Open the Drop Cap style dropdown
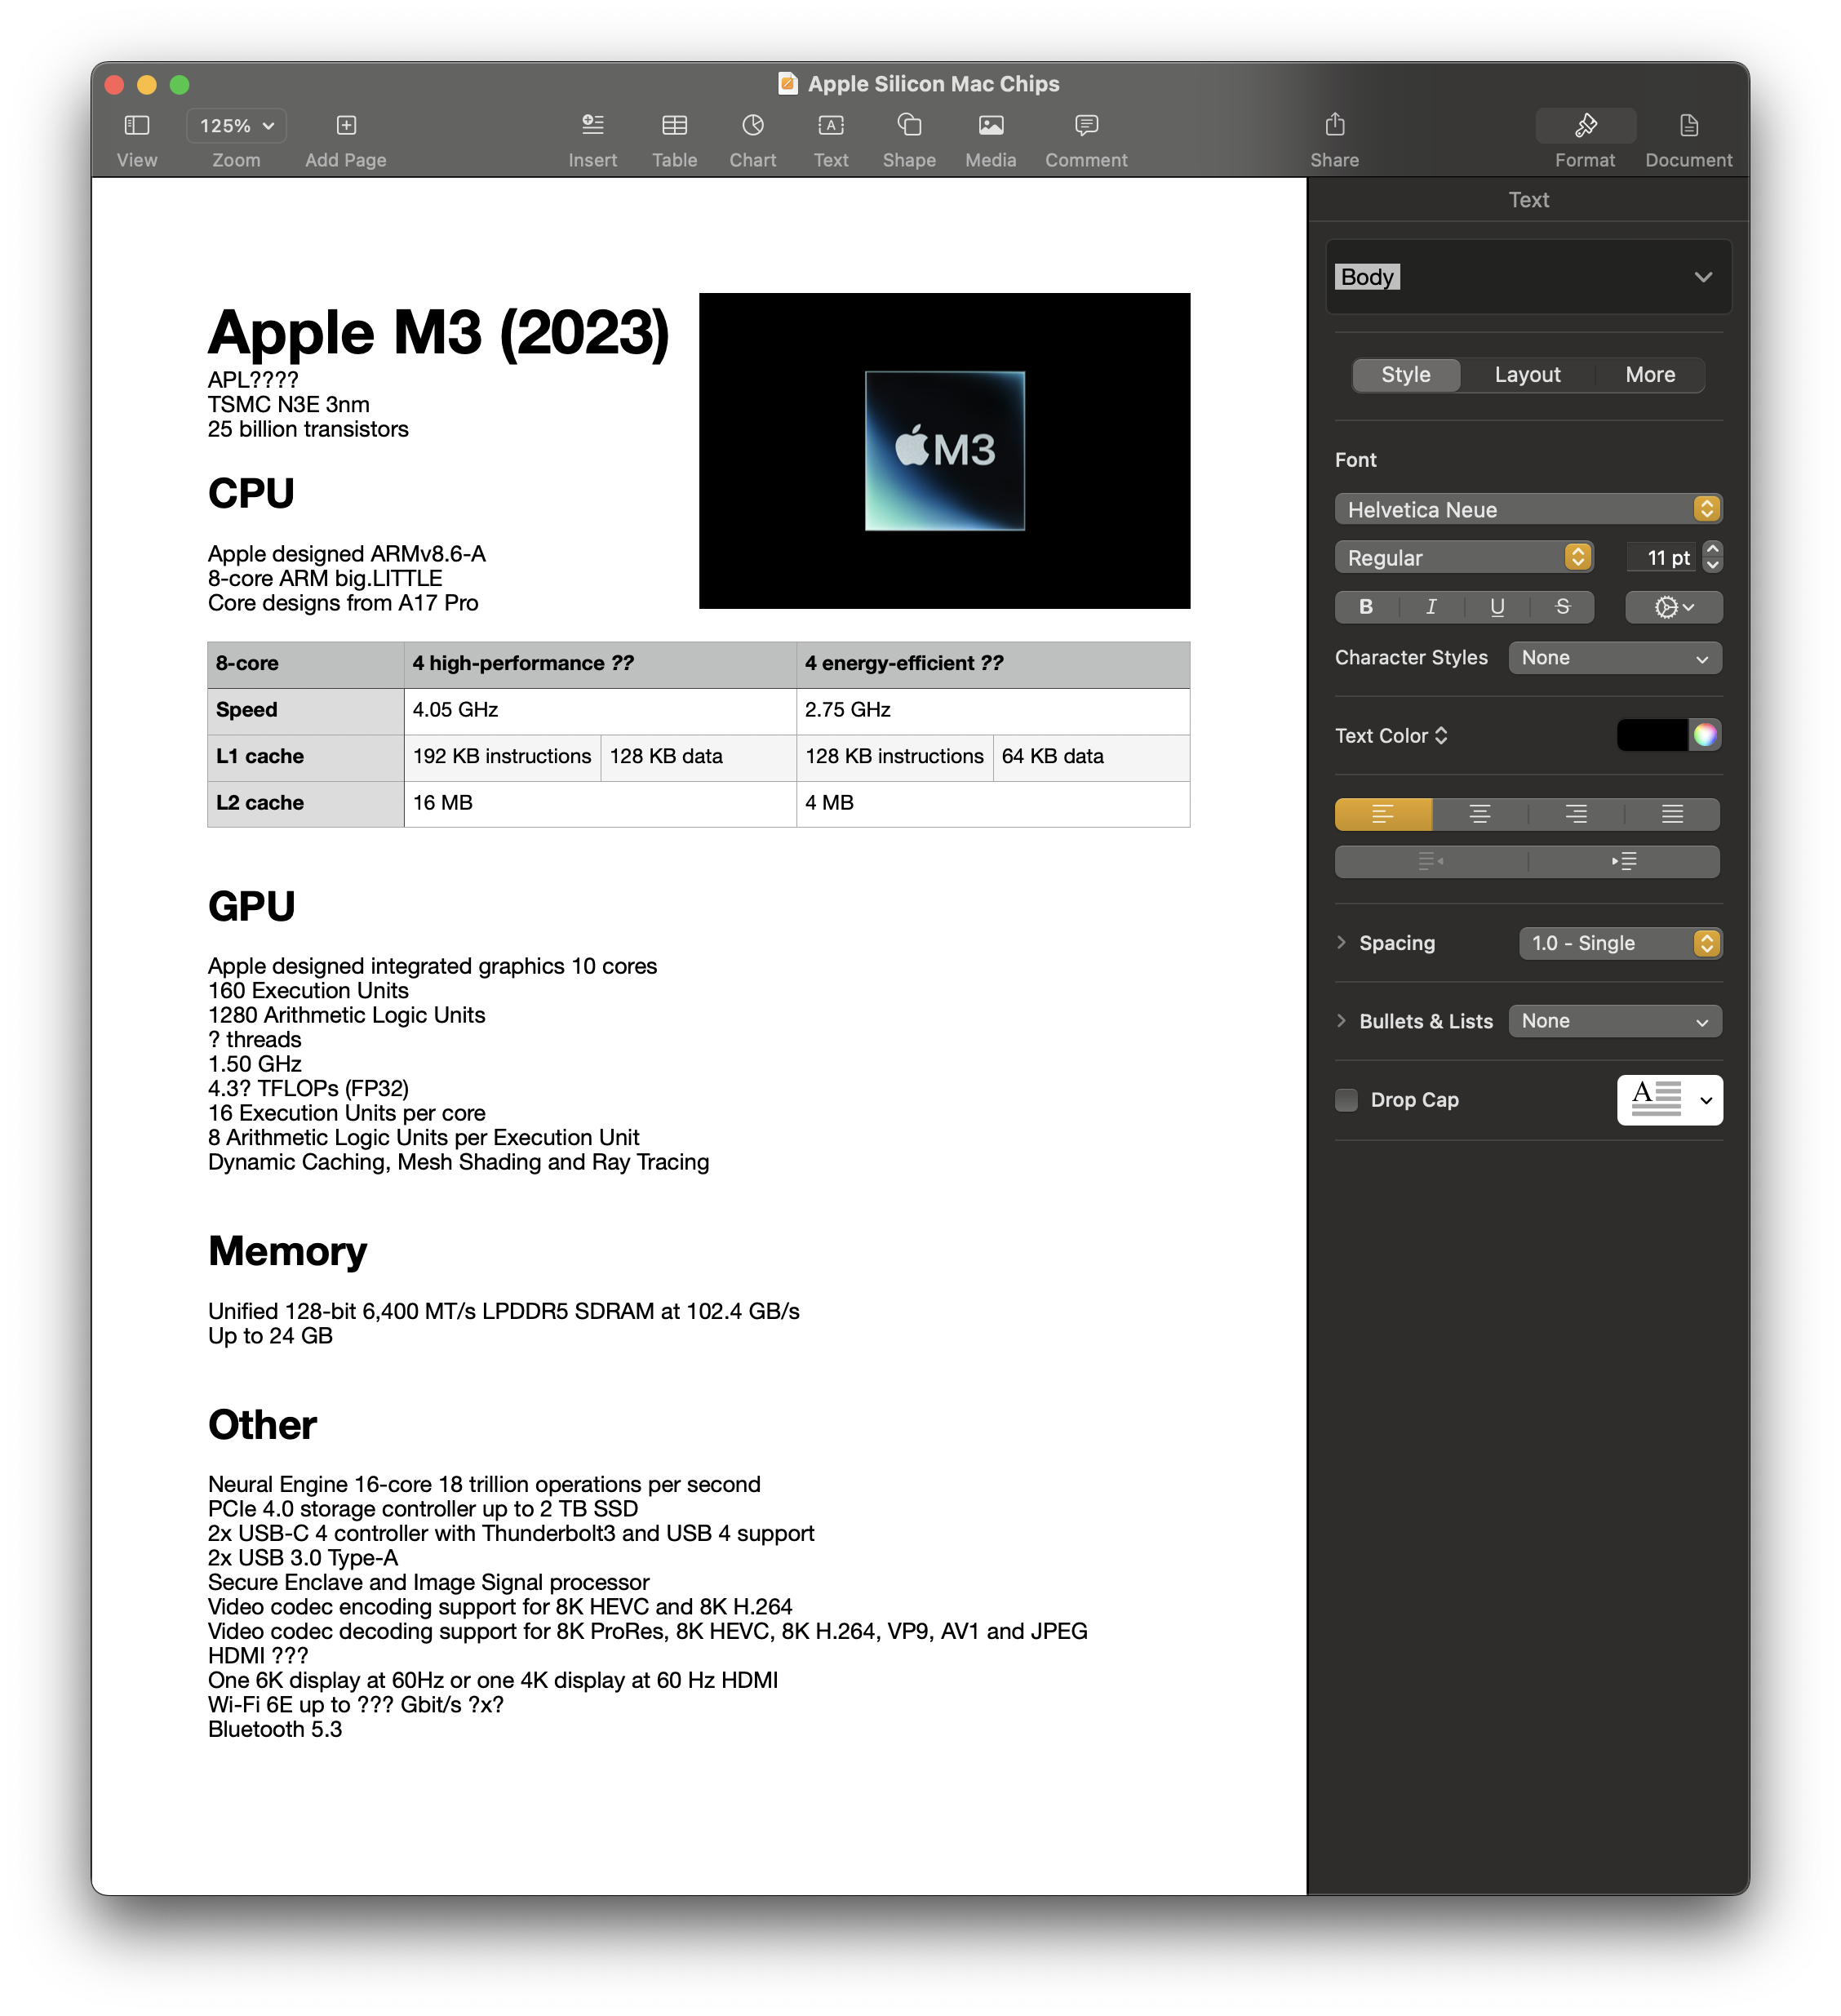 click(1670, 1101)
